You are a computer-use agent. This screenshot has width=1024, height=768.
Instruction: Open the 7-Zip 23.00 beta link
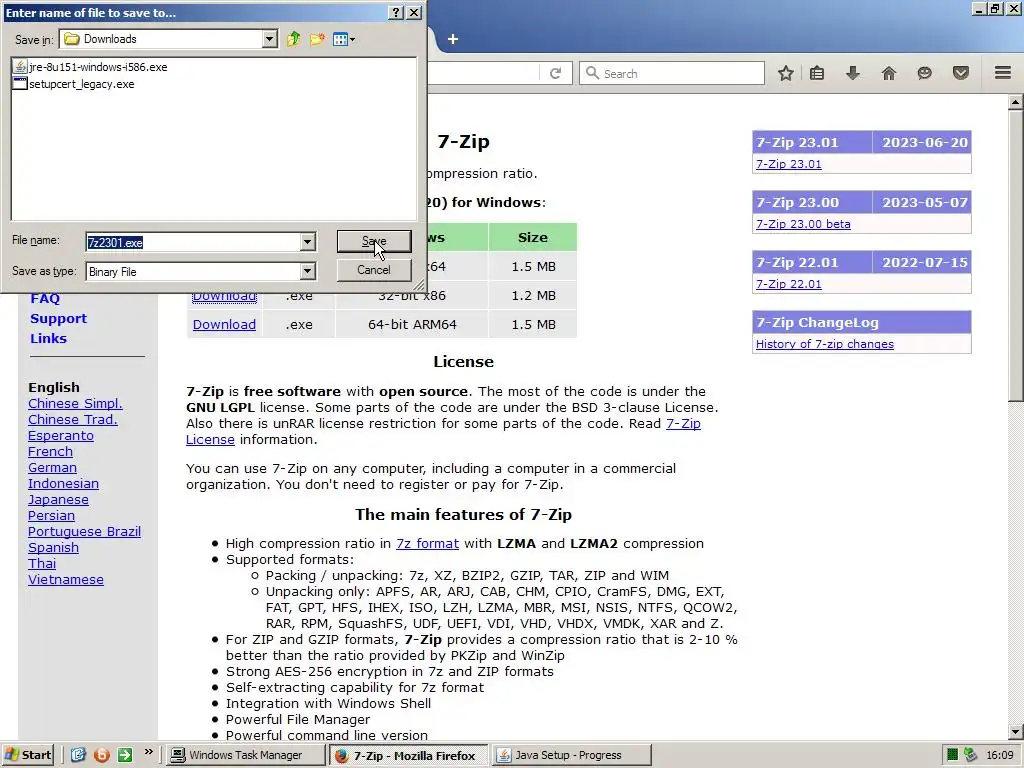coord(803,224)
